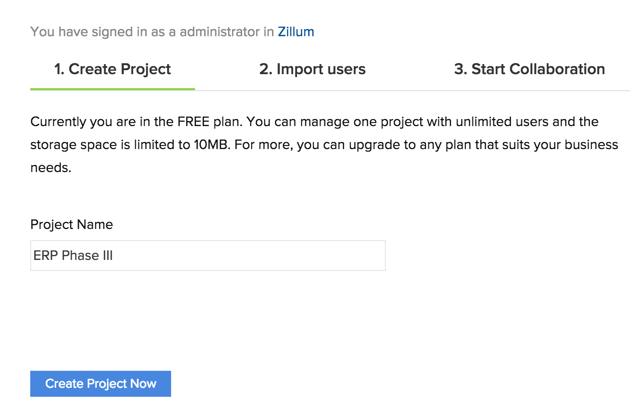The width and height of the screenshot is (642, 413).
Task: Click the Project Name label
Action: (71, 225)
